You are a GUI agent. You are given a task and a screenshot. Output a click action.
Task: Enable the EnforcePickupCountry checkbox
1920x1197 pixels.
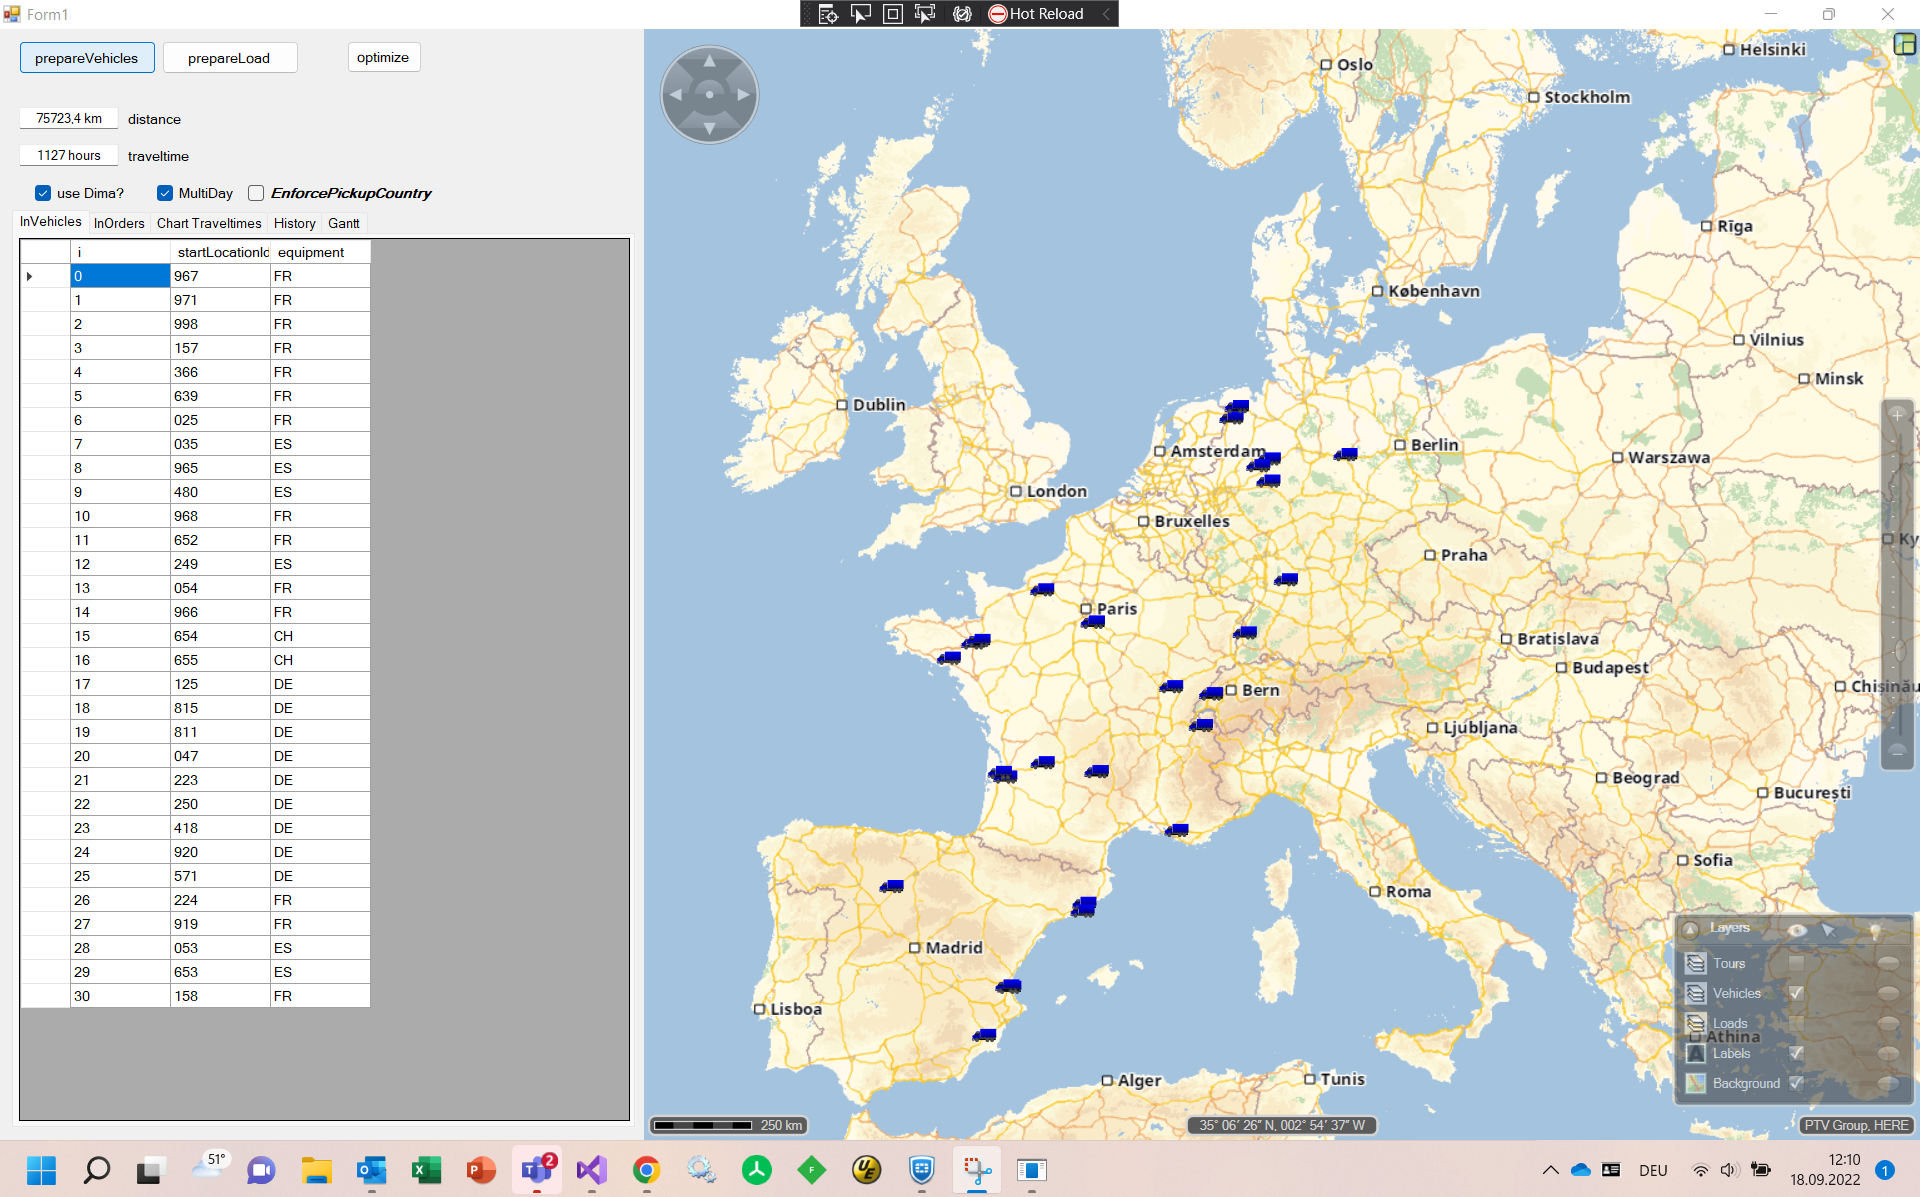pos(256,193)
